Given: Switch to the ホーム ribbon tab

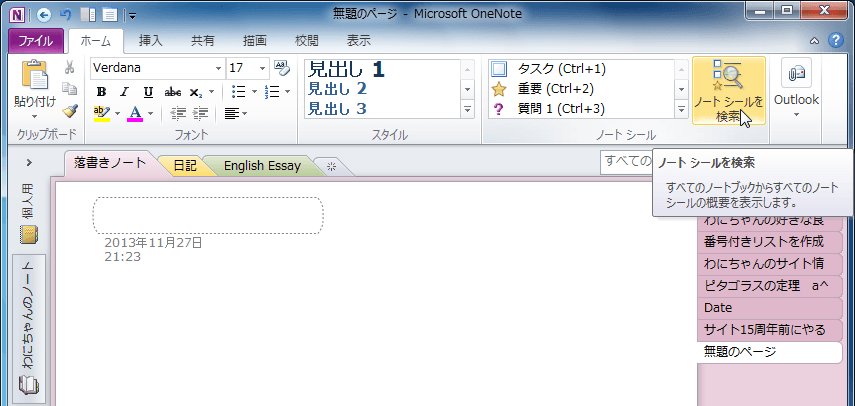Looking at the screenshot, I should pos(96,41).
